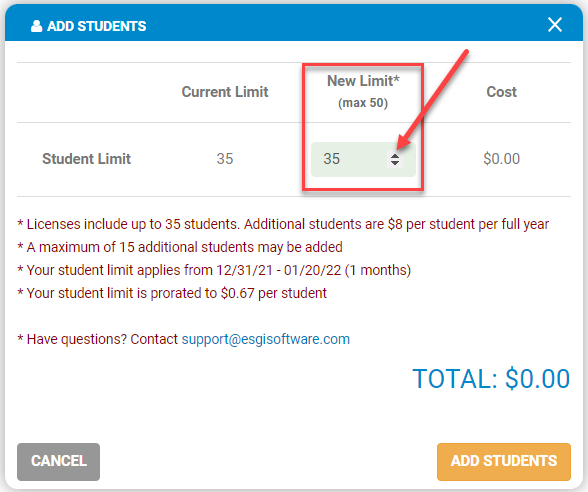Increase new limit with up arrow
This screenshot has height=492, width=588.
click(x=394, y=154)
